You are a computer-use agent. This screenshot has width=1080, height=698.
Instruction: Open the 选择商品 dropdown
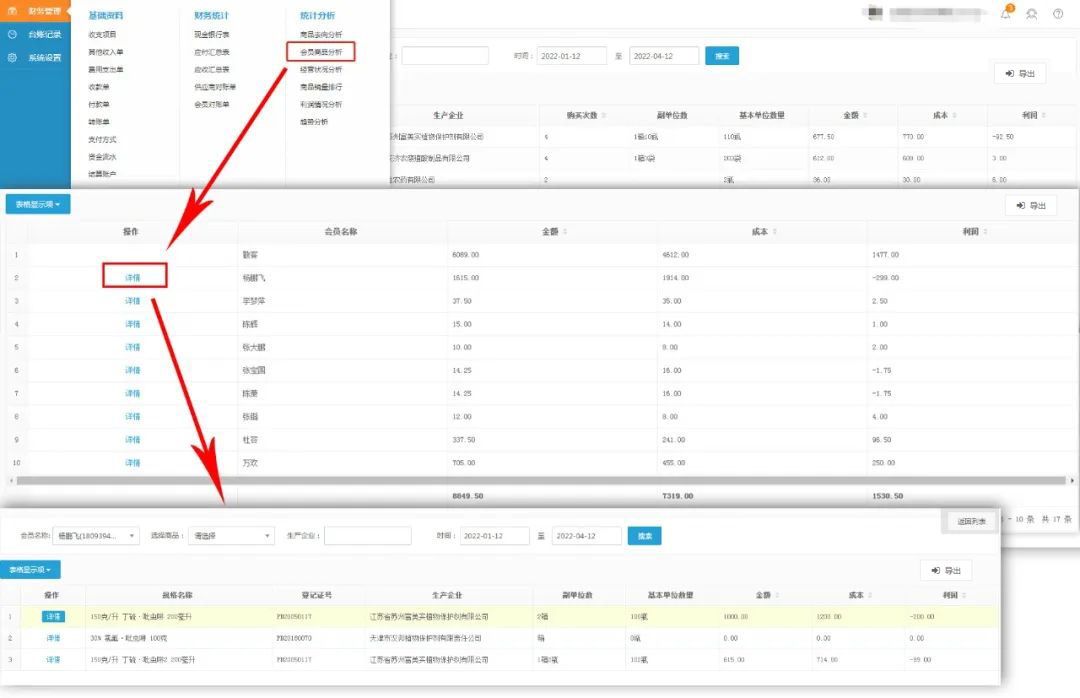232,536
